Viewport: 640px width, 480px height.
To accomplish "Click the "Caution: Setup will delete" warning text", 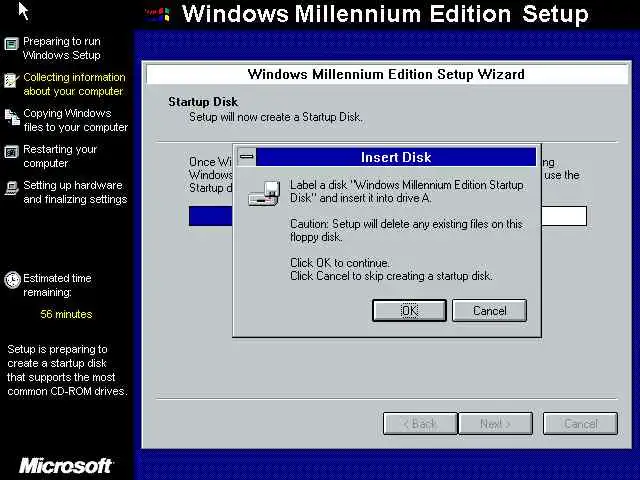I will [x=406, y=230].
